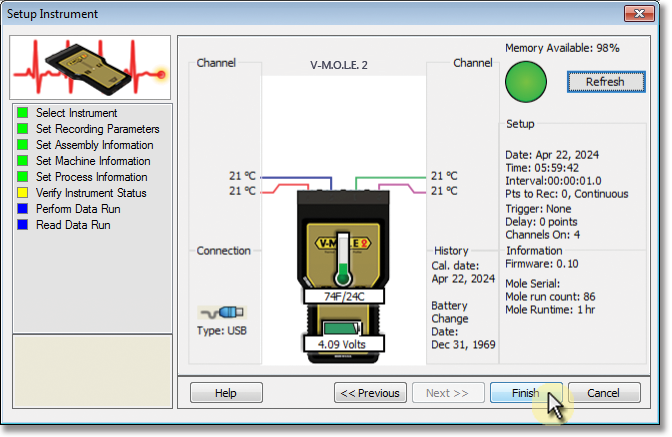The height and width of the screenshot is (437, 672).
Task: Go back with the Previous button
Action: [x=370, y=392]
